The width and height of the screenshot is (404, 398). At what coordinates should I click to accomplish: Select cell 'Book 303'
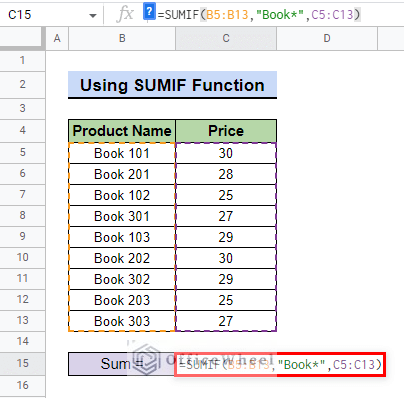[x=122, y=321]
